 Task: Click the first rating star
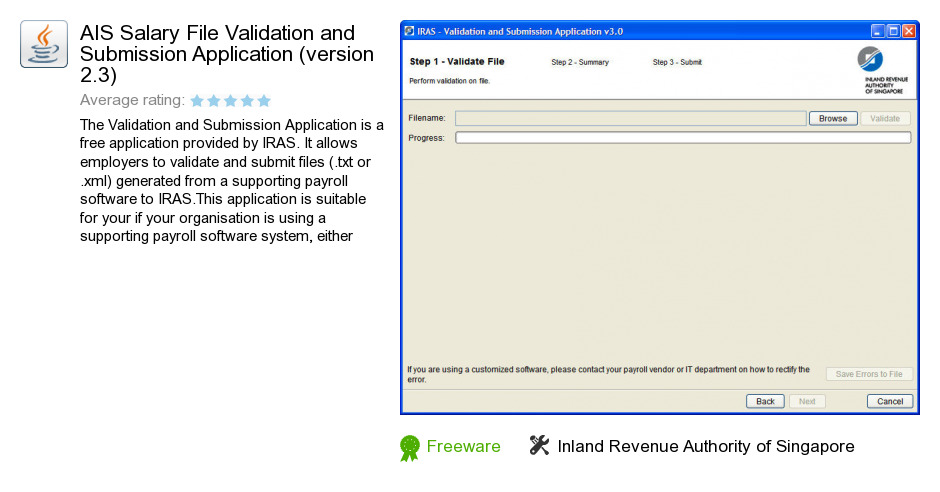tap(197, 101)
